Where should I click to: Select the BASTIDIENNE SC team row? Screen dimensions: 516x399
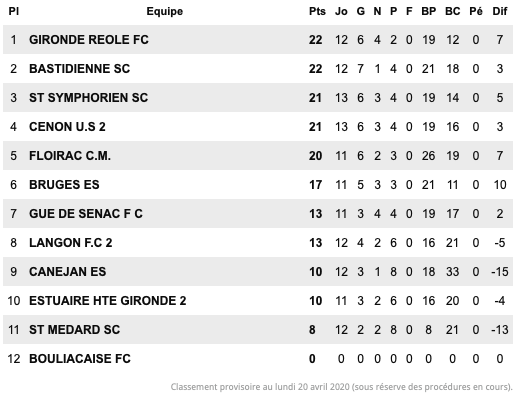258,69
